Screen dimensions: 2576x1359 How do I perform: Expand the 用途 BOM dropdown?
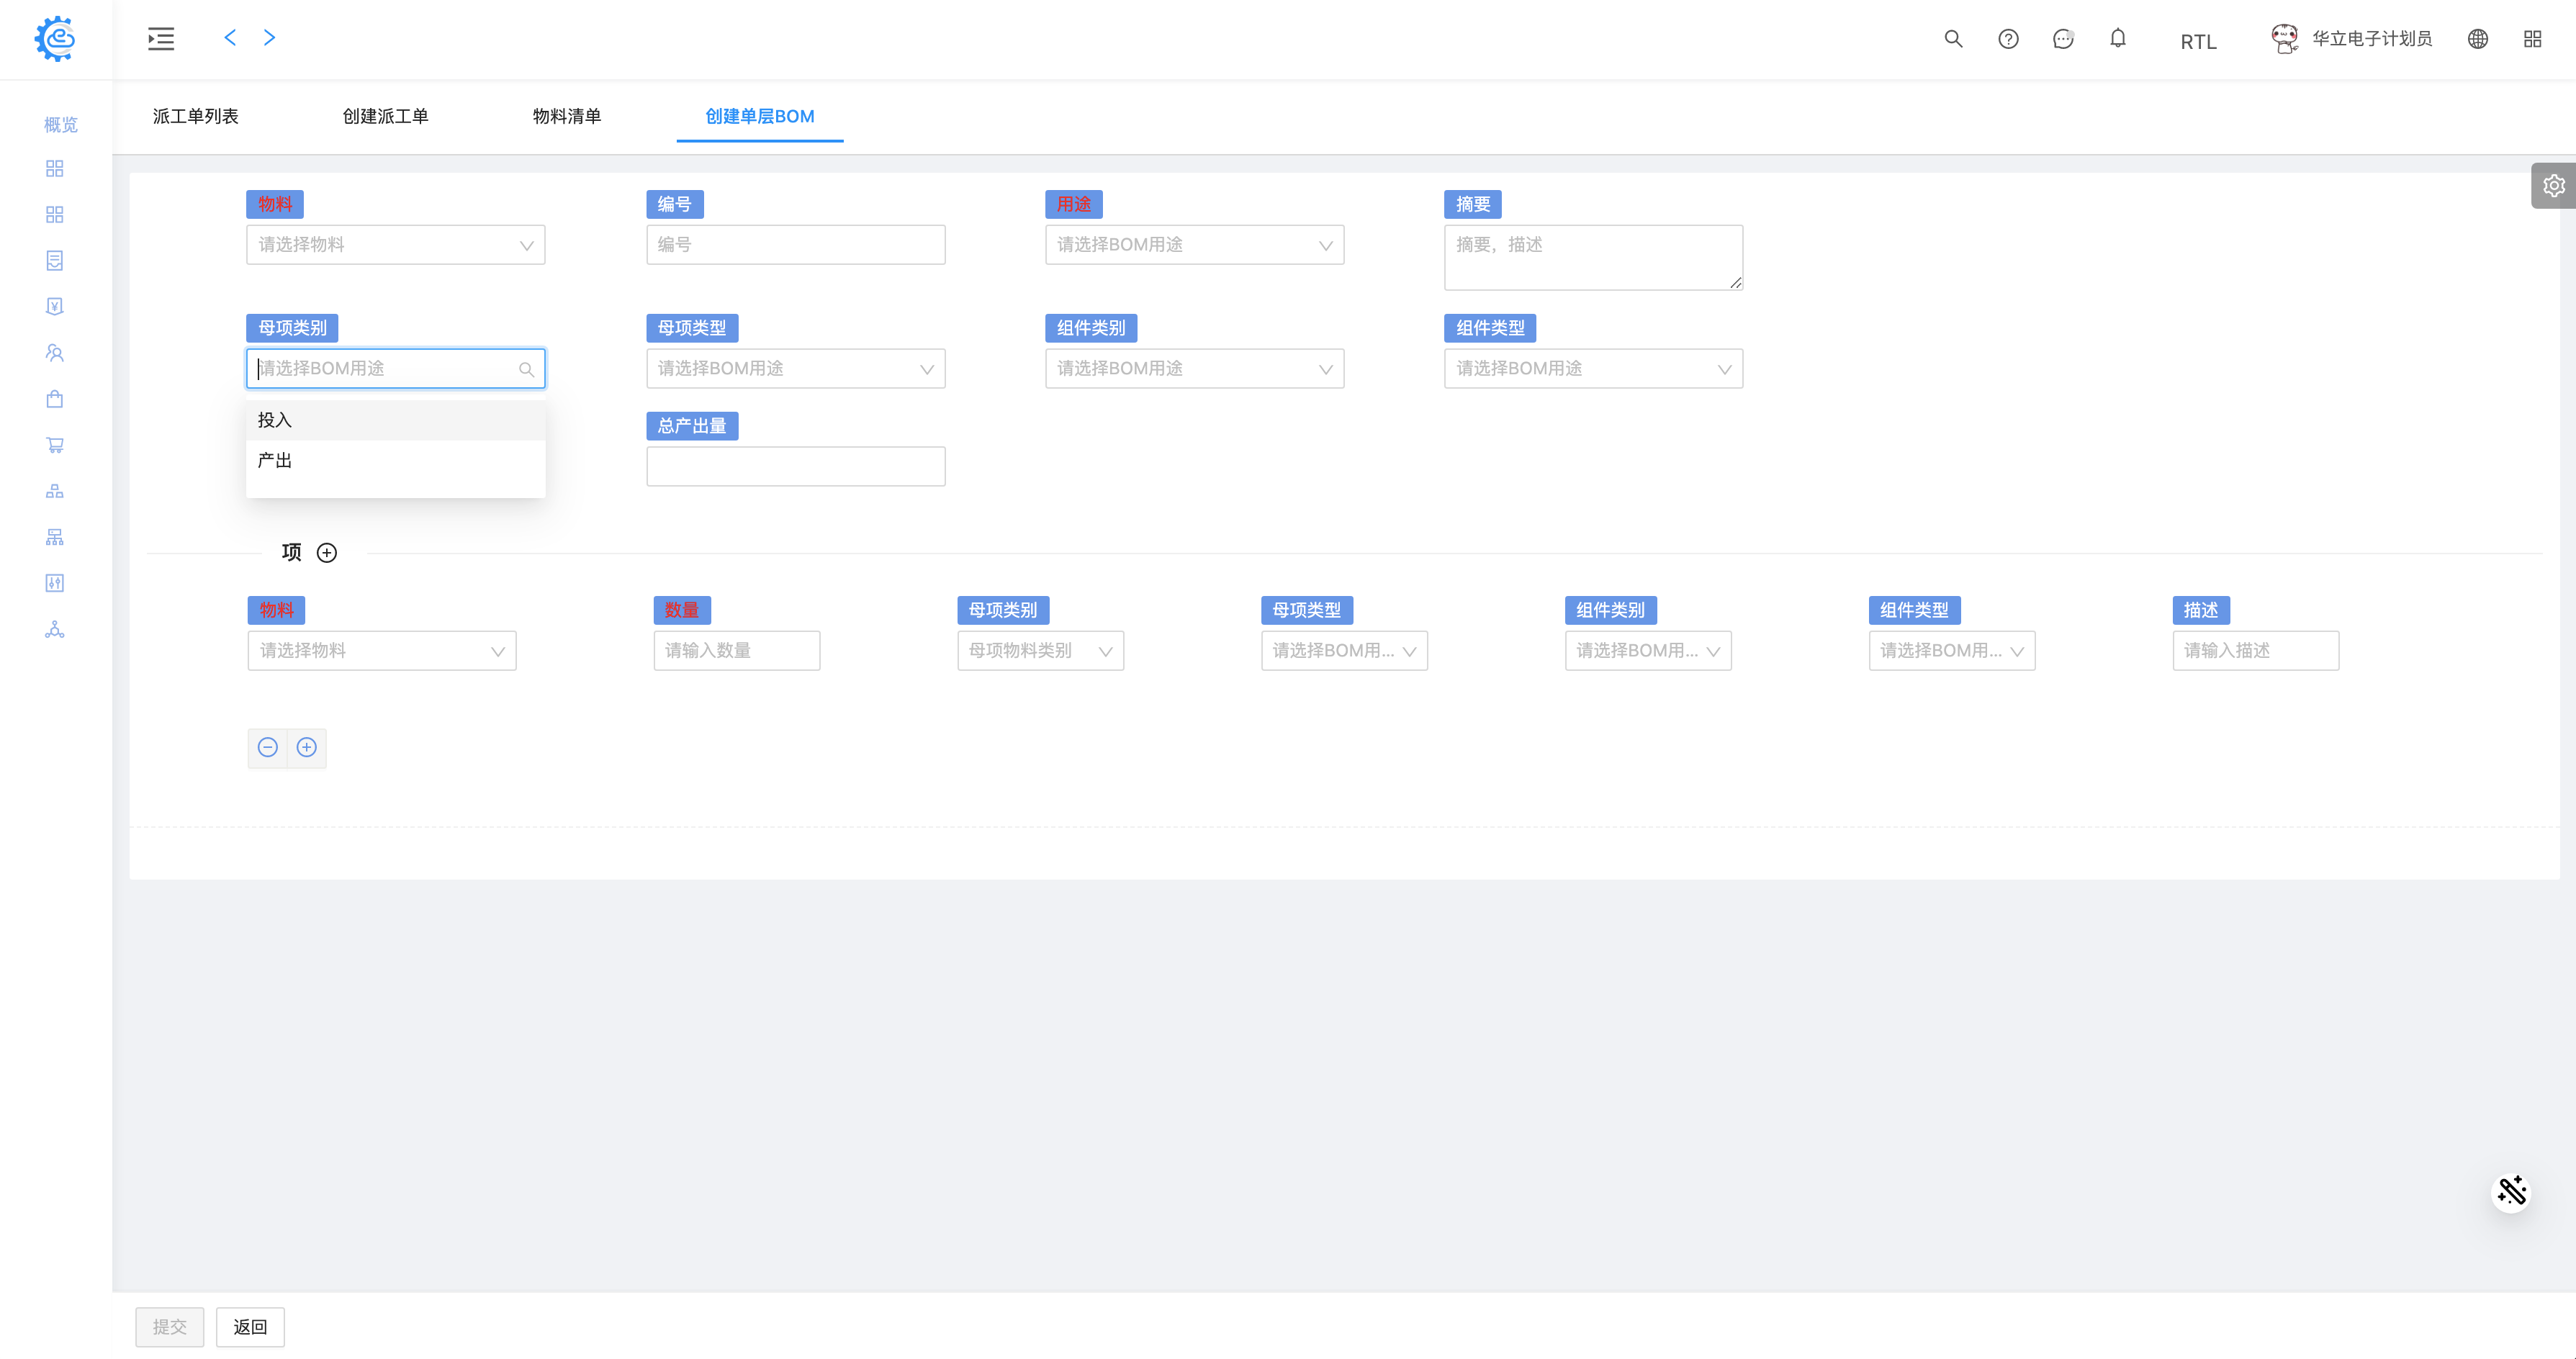[x=1194, y=245]
